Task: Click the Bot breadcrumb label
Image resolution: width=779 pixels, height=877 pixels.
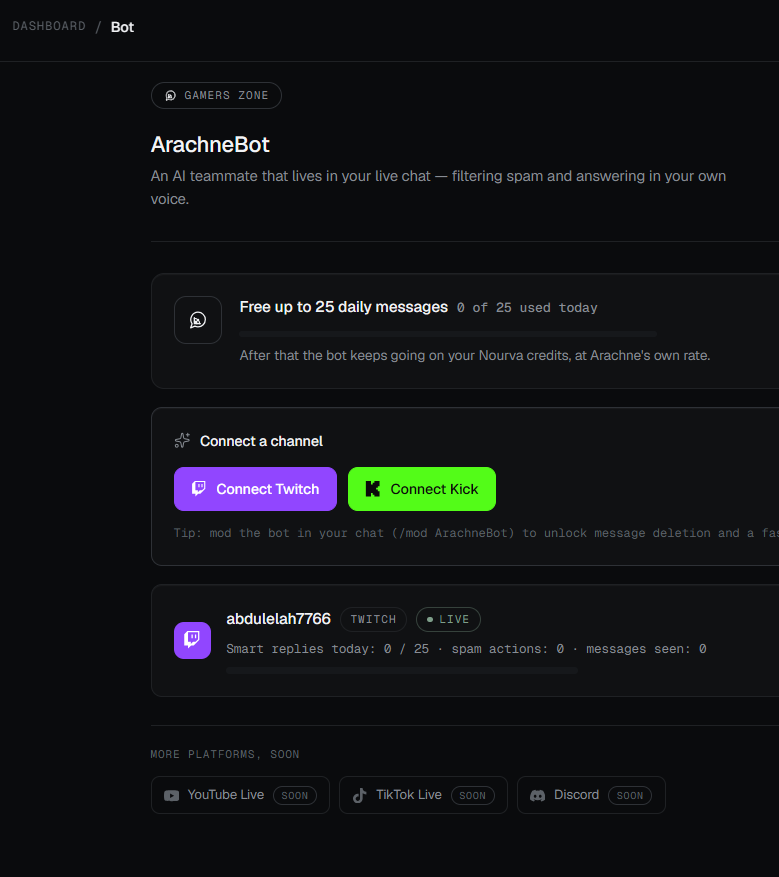Action: [122, 27]
